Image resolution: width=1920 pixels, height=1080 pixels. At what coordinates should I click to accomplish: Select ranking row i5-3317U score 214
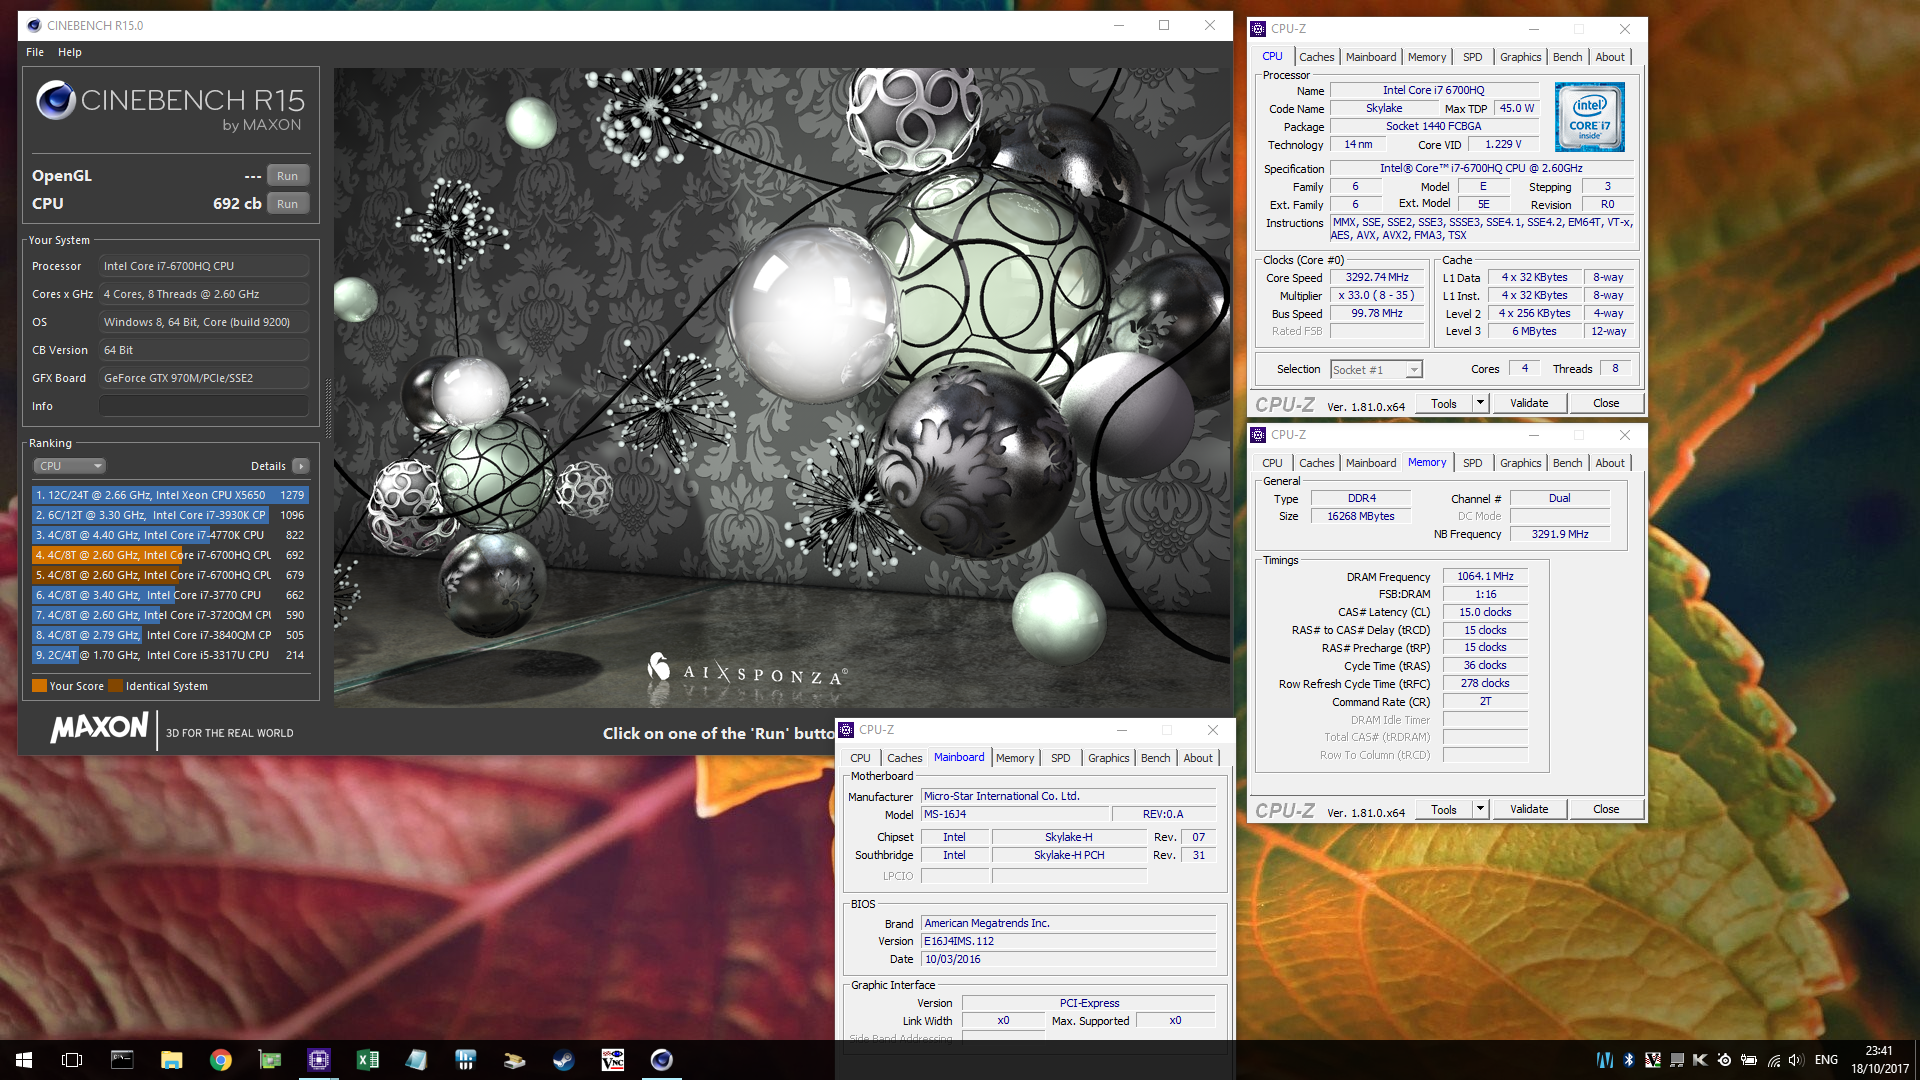click(x=170, y=655)
